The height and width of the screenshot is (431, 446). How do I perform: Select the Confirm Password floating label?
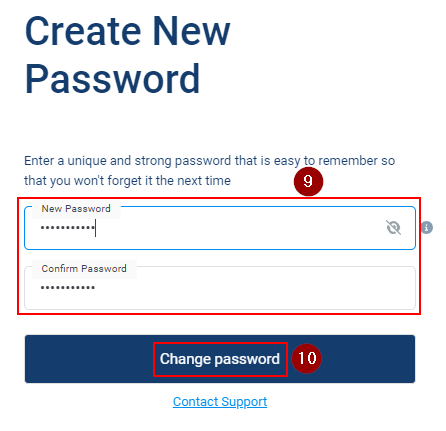point(84,269)
